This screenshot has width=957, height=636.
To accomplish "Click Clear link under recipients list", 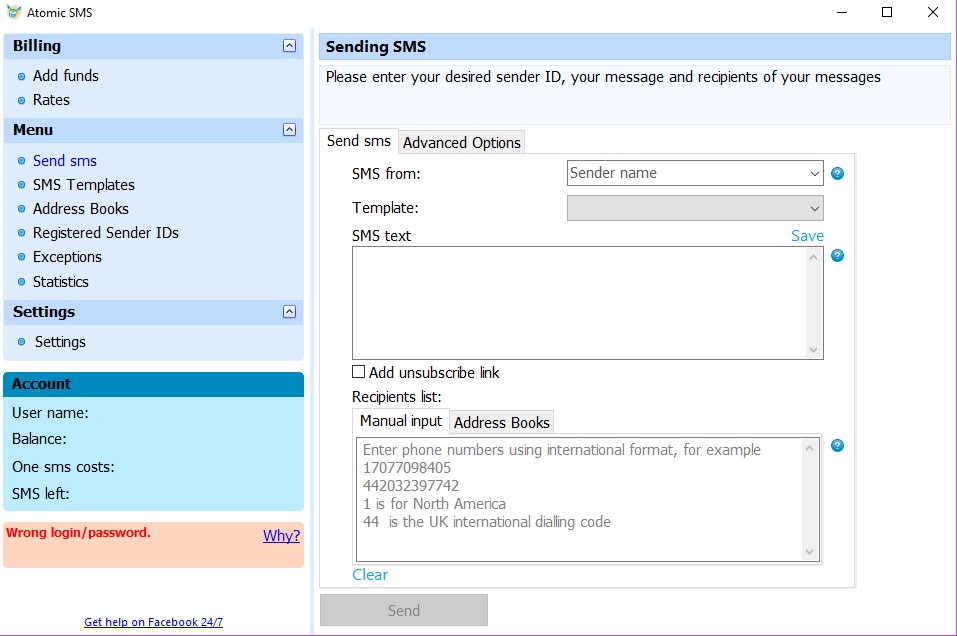I will (x=370, y=575).
